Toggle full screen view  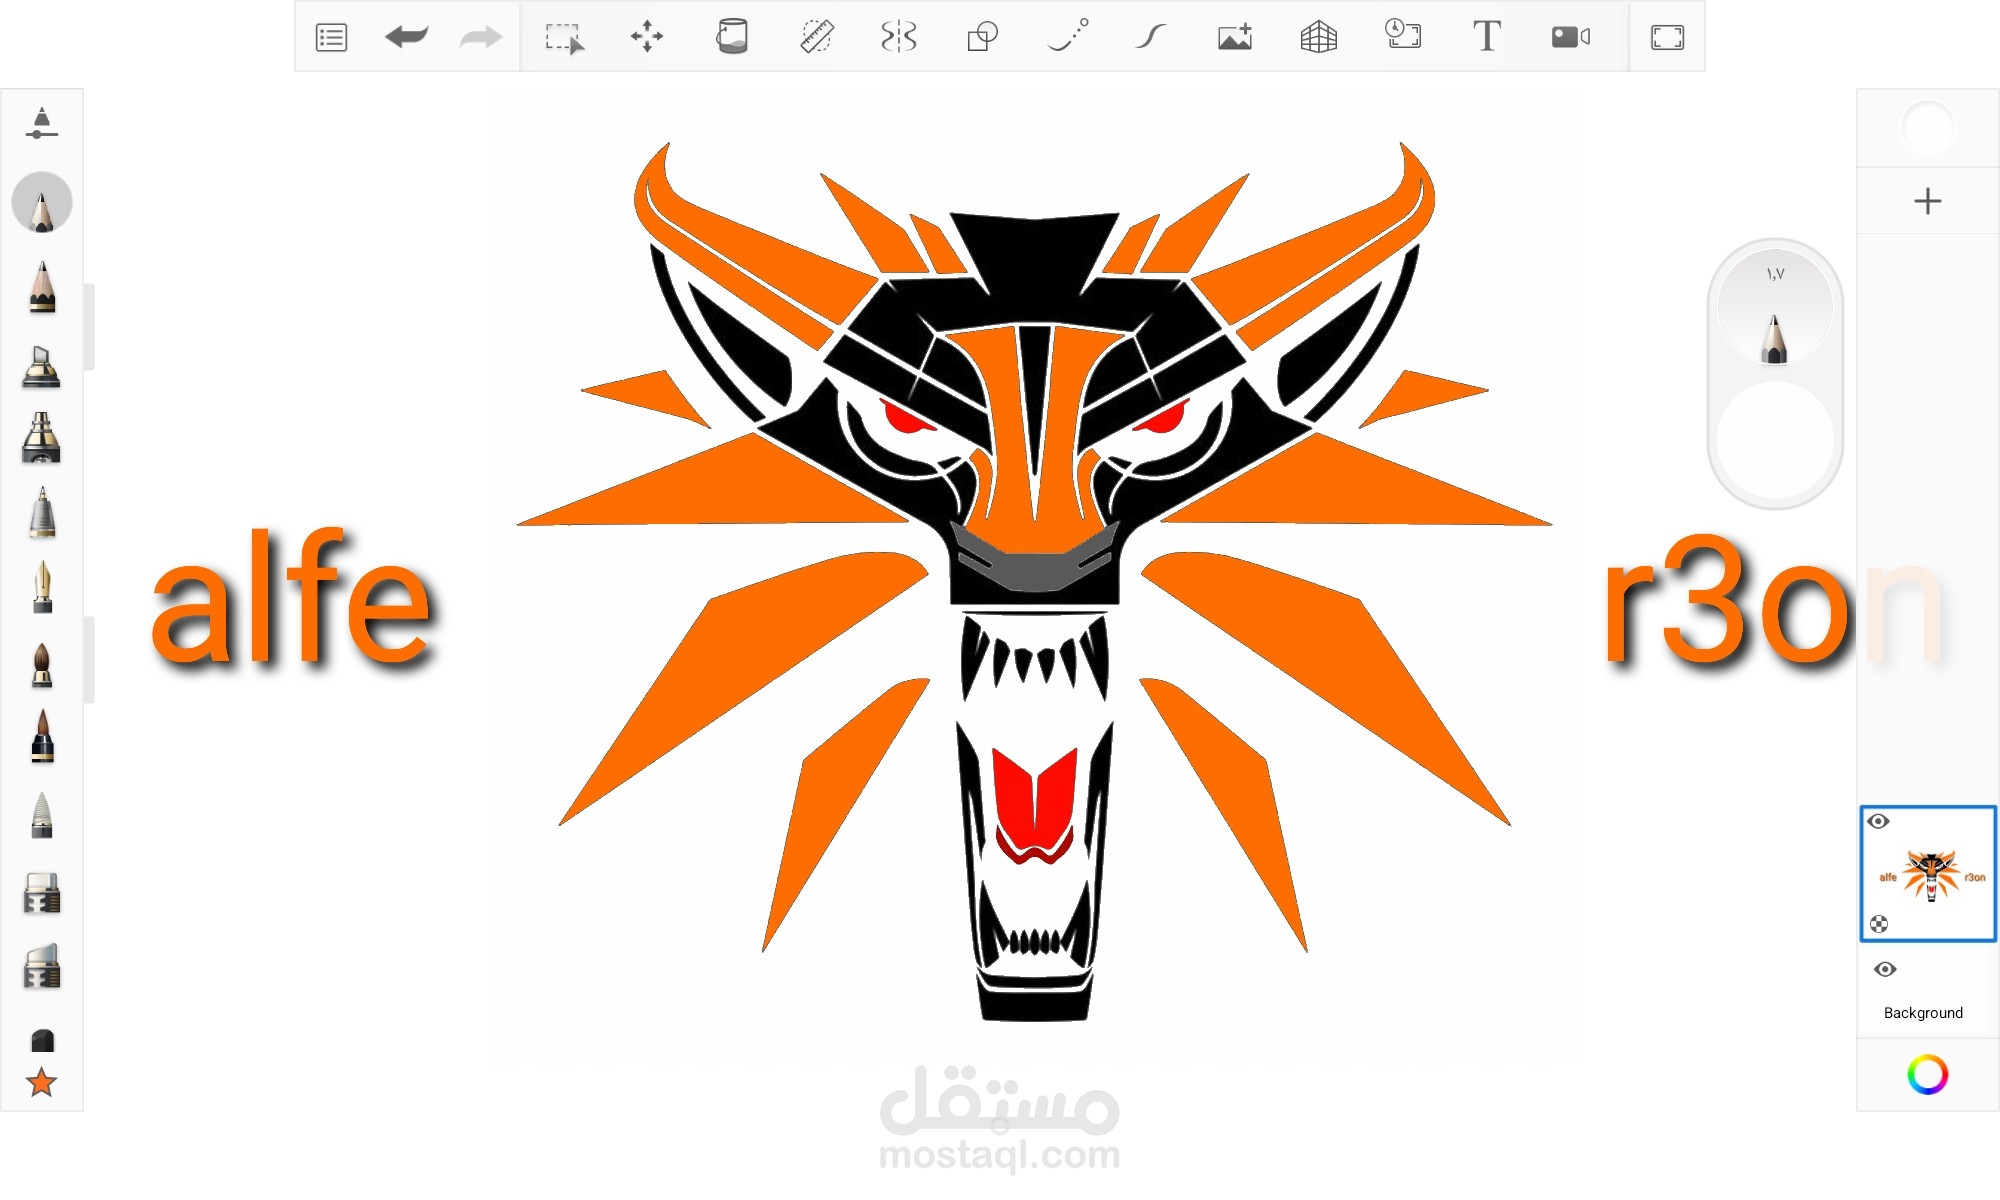(1667, 38)
